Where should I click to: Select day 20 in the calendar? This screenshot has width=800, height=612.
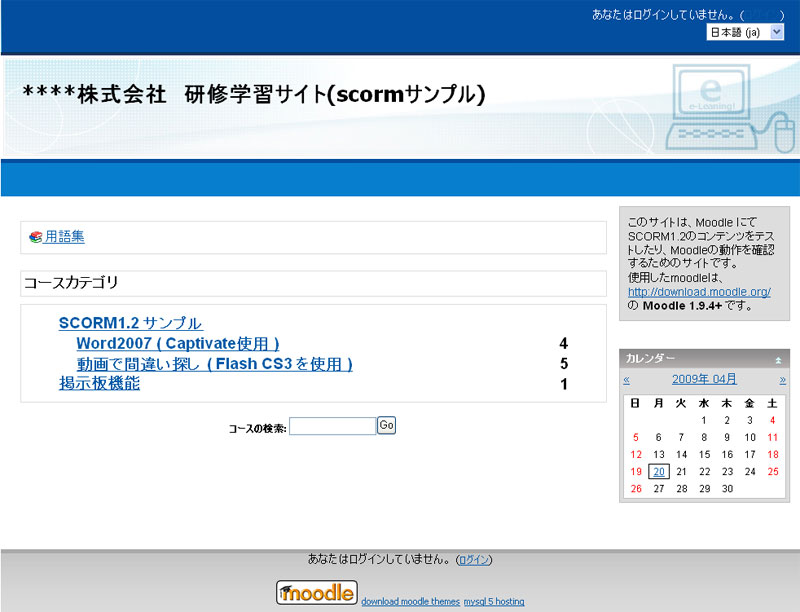pyautogui.click(x=659, y=471)
